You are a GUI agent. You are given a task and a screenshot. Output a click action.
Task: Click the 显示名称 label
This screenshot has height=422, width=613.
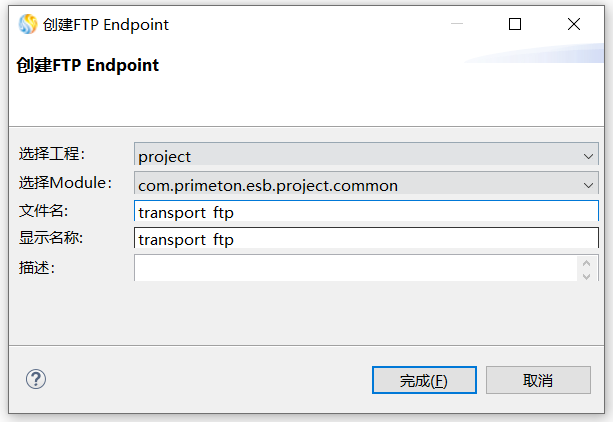point(51,238)
